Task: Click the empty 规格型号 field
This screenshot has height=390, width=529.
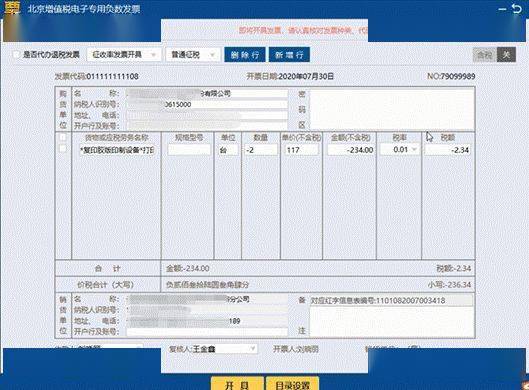Action: (x=189, y=150)
